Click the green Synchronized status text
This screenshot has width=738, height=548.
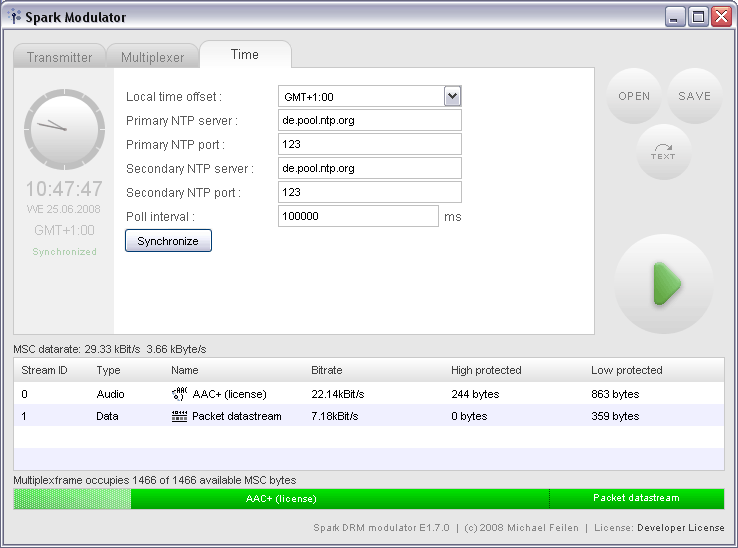coord(64,252)
